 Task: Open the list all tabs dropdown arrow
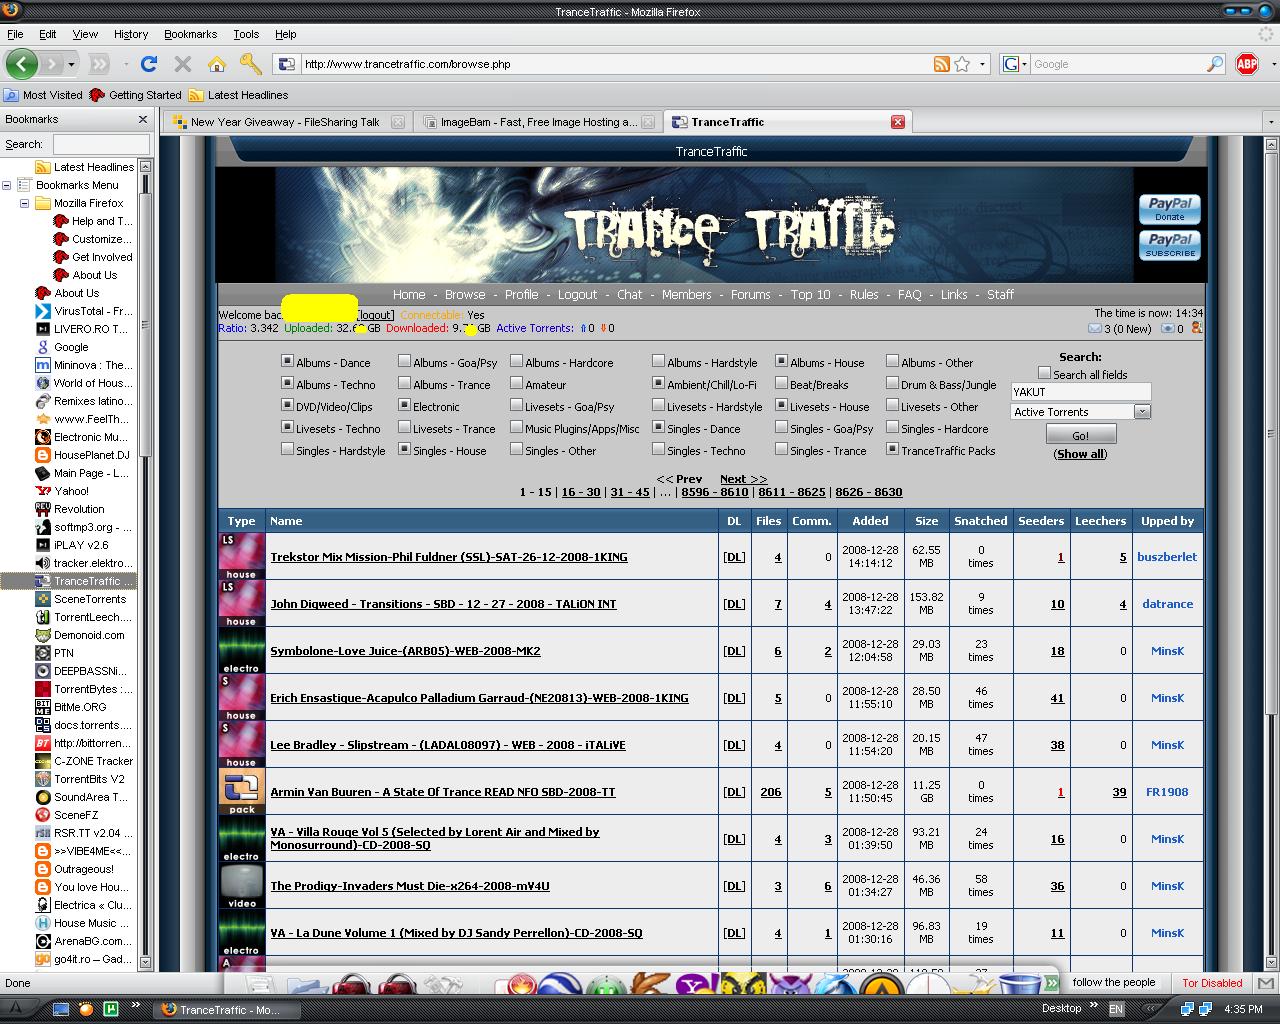(x=1271, y=122)
